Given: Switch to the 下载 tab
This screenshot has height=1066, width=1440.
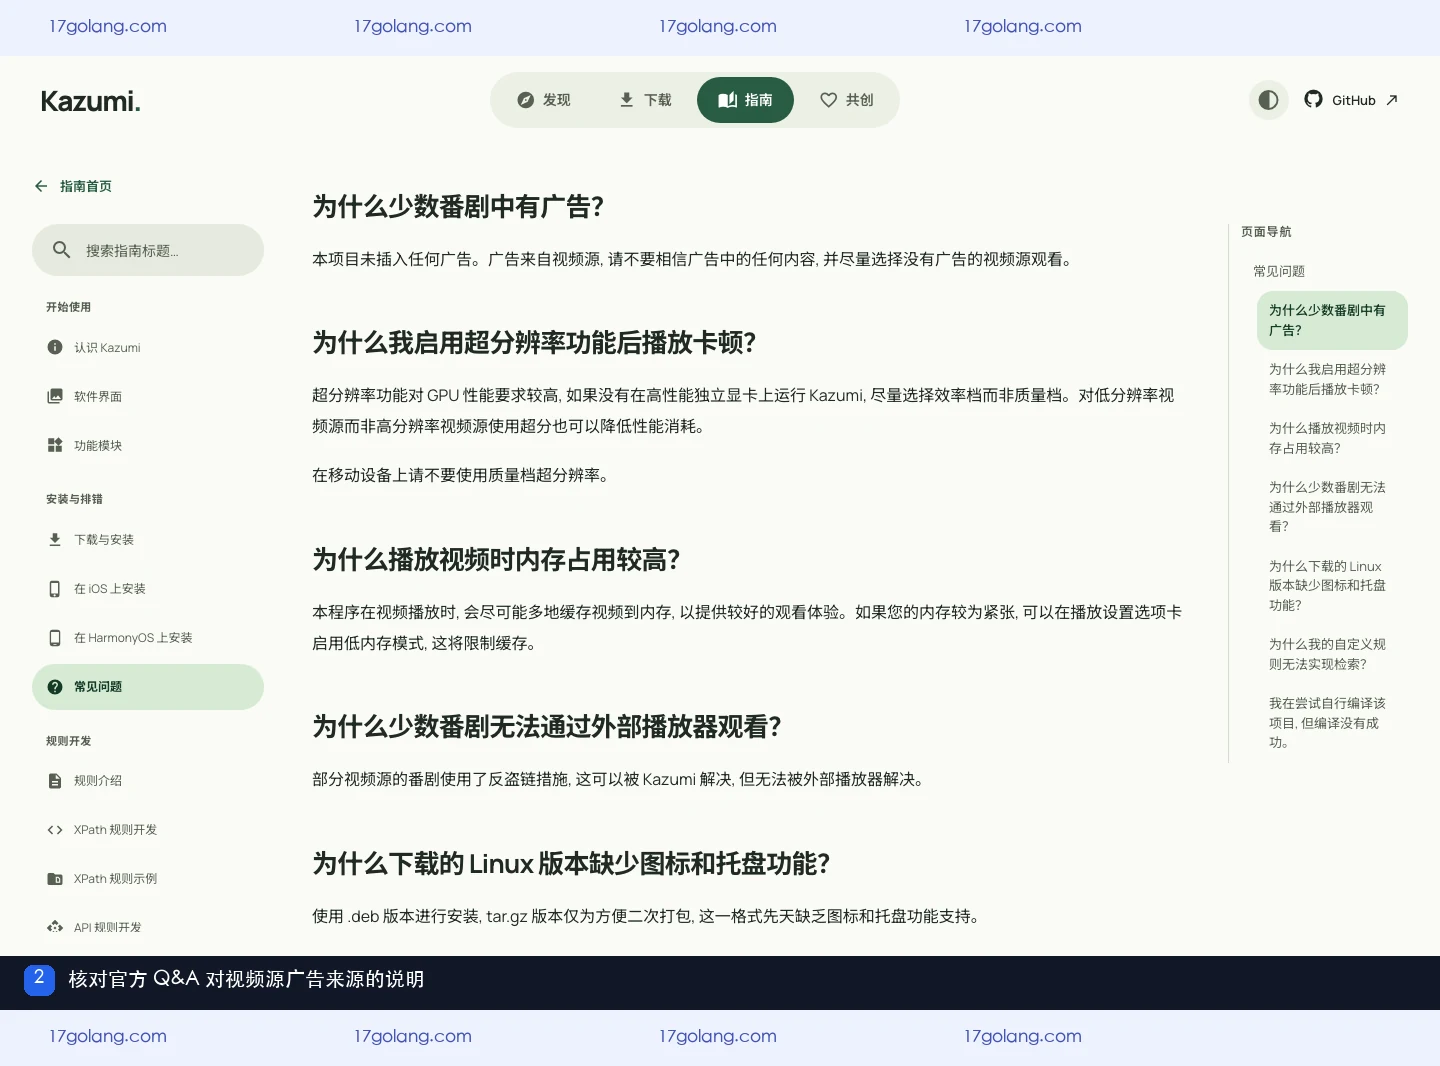Looking at the screenshot, I should point(645,100).
